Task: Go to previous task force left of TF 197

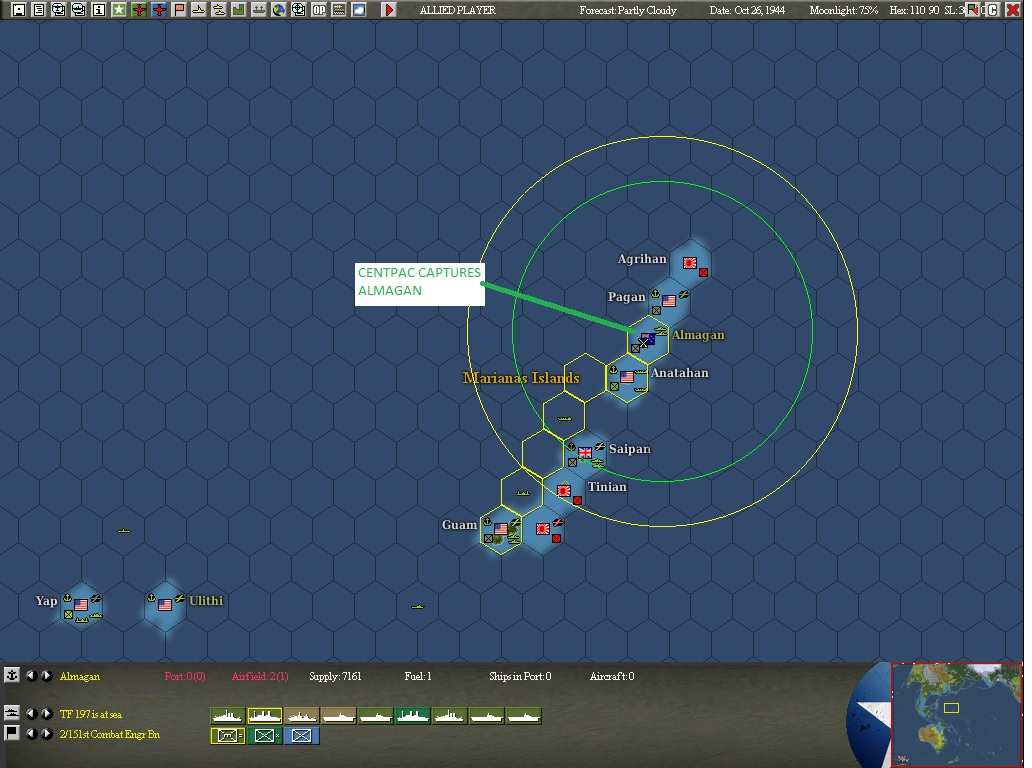Action: pos(30,713)
